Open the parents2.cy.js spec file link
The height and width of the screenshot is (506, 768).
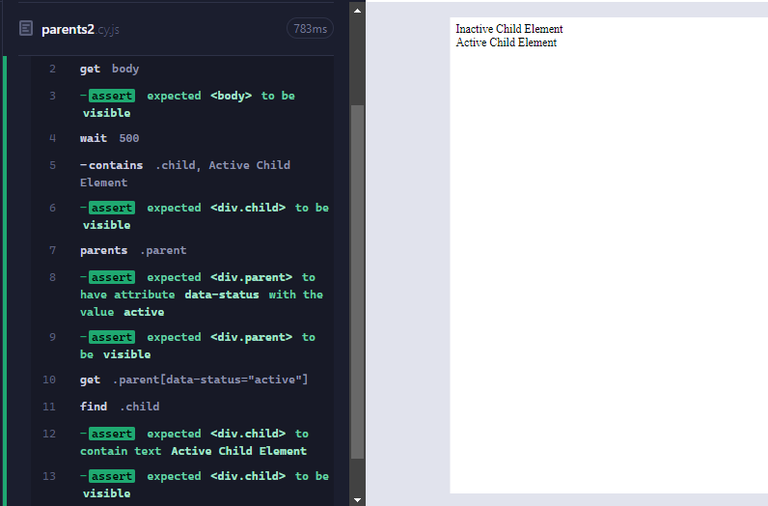(x=80, y=29)
